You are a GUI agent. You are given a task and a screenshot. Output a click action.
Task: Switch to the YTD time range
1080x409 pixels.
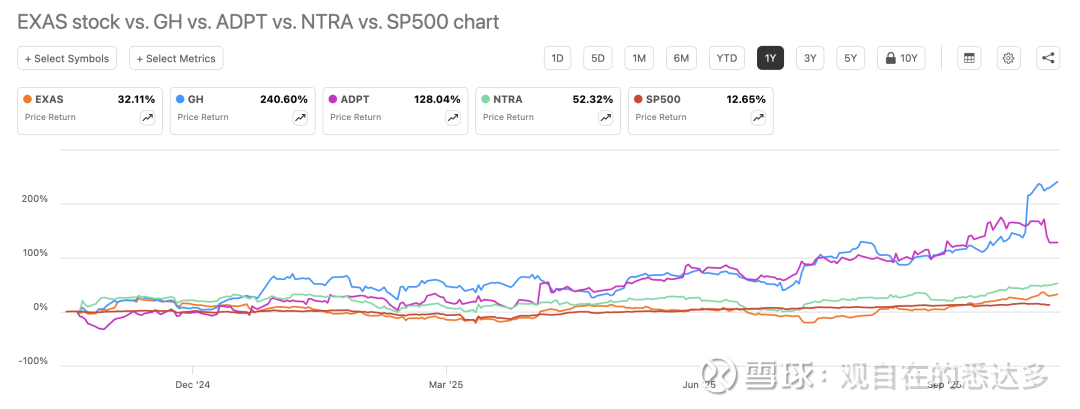(x=727, y=58)
